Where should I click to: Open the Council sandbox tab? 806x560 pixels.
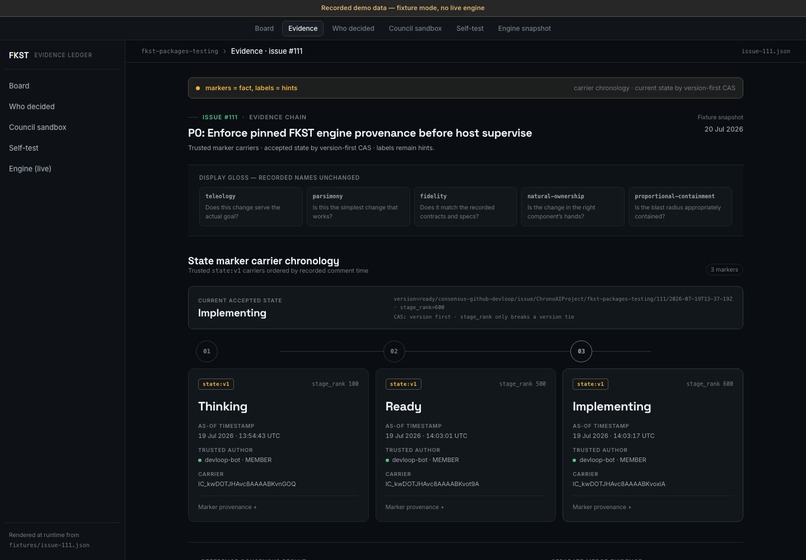point(415,29)
